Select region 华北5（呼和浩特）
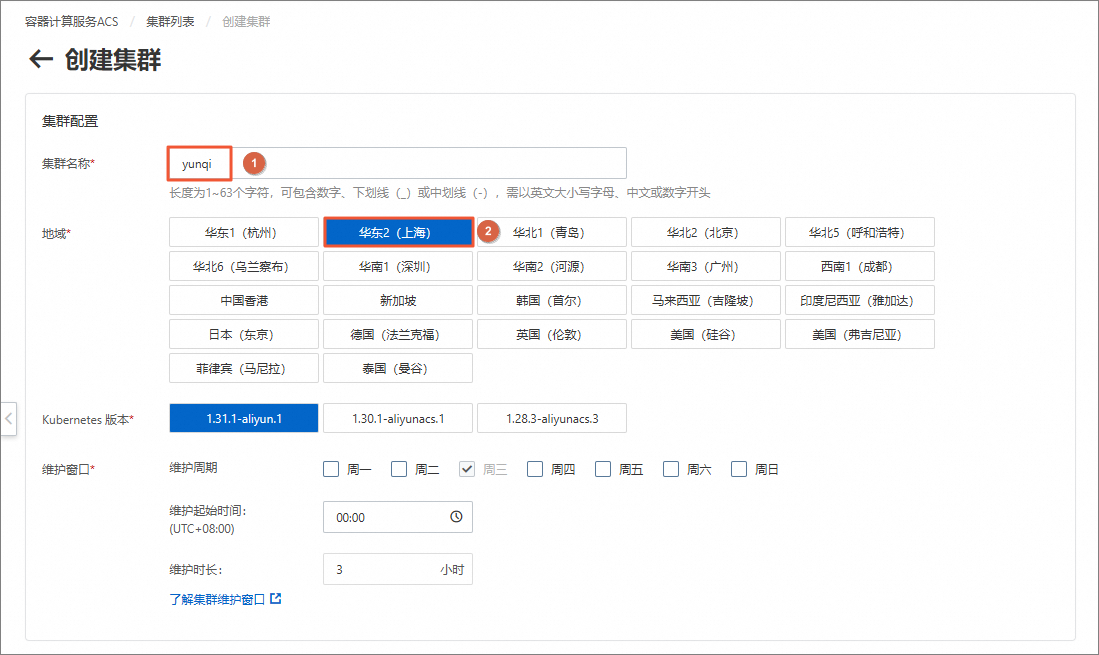The image size is (1099, 655). coord(860,233)
